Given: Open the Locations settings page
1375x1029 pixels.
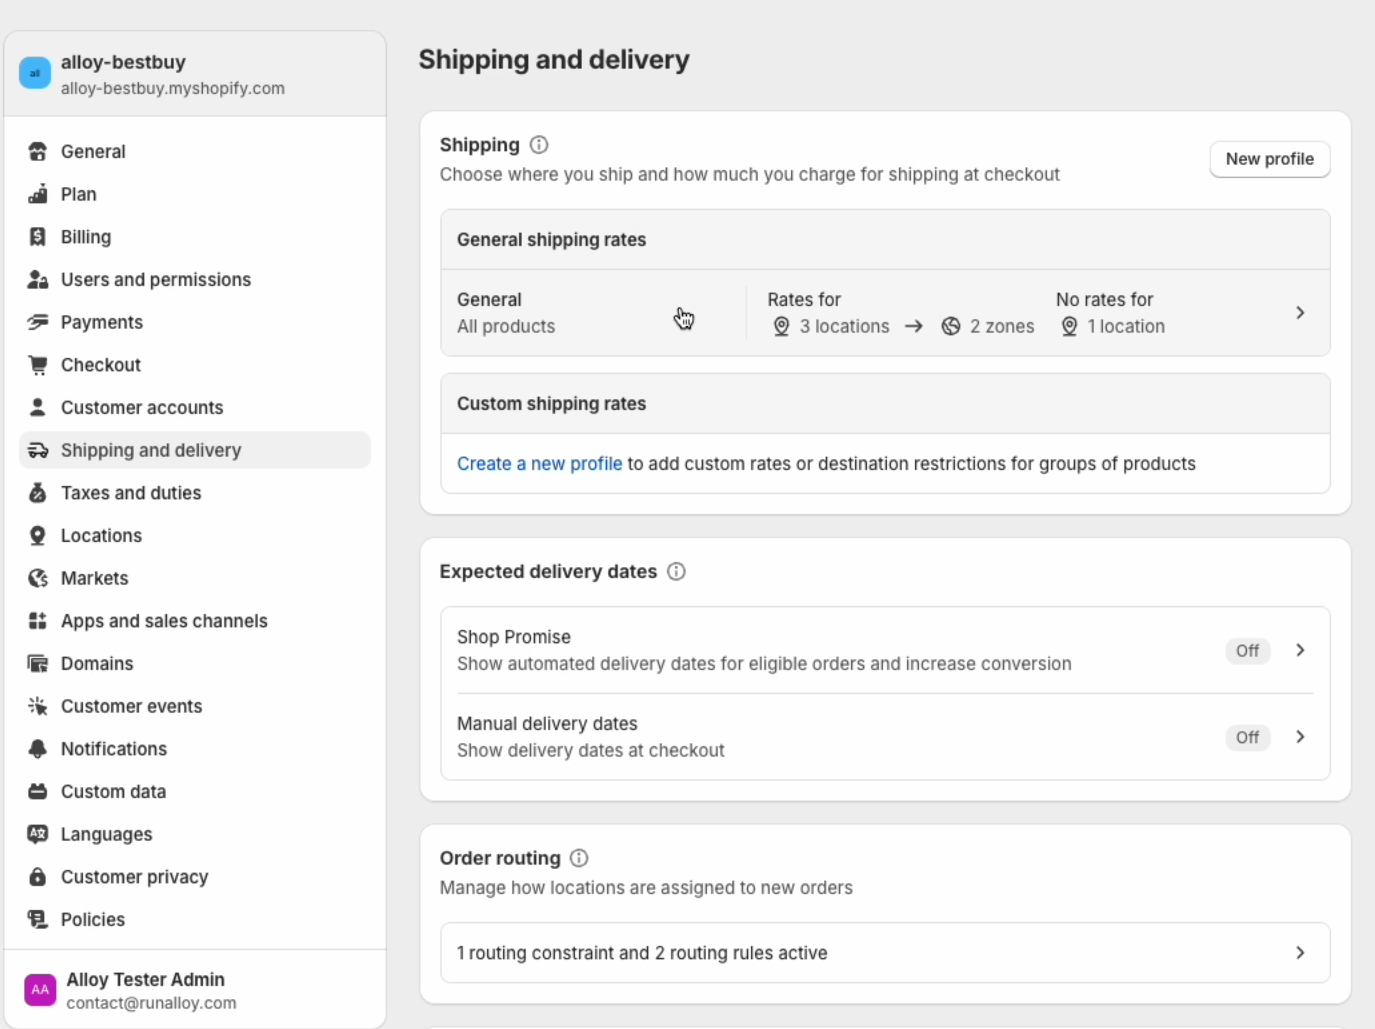Looking at the screenshot, I should (101, 536).
